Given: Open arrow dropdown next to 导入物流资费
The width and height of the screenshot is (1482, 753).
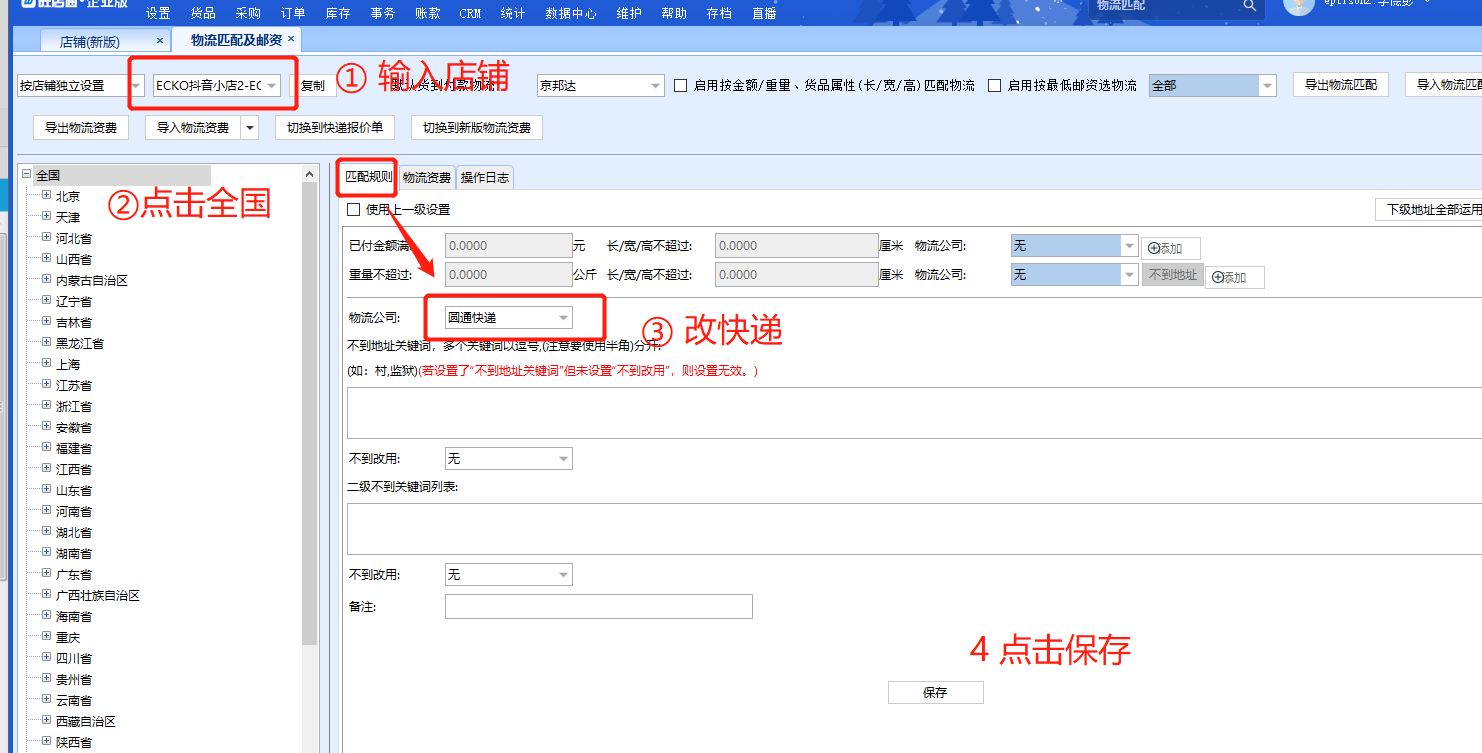Looking at the screenshot, I should tap(250, 128).
